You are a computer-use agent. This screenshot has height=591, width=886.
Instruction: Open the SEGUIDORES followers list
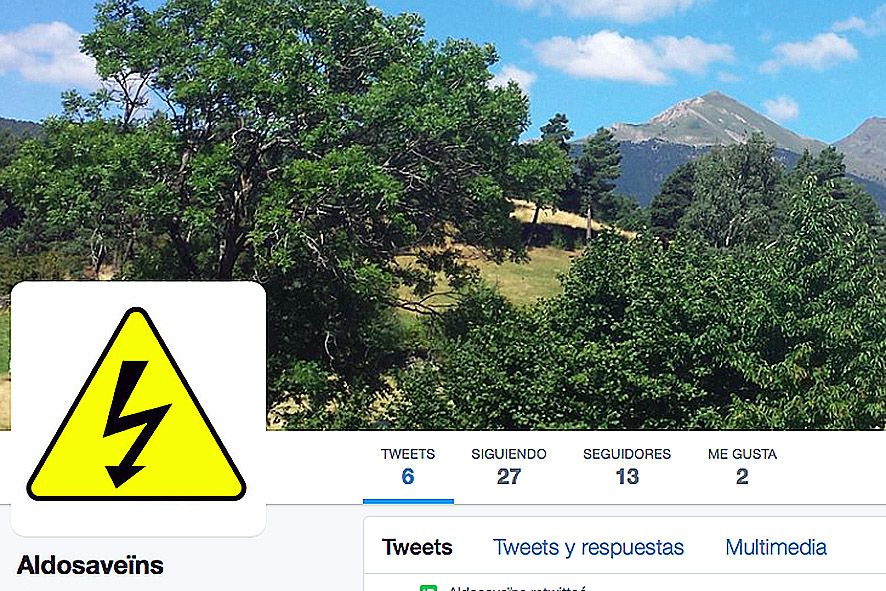tap(627, 454)
